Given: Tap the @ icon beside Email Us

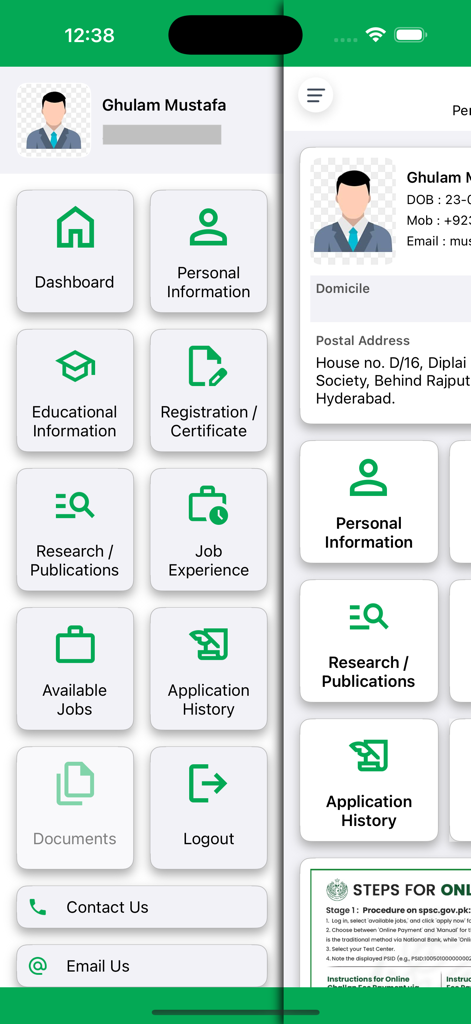Looking at the screenshot, I should [38, 966].
